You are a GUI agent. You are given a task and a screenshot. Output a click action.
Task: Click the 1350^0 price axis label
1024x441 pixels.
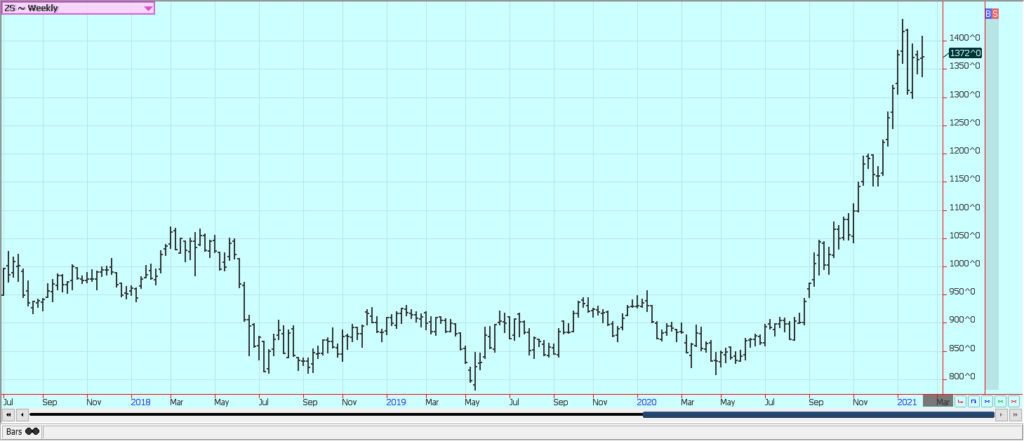[965, 66]
